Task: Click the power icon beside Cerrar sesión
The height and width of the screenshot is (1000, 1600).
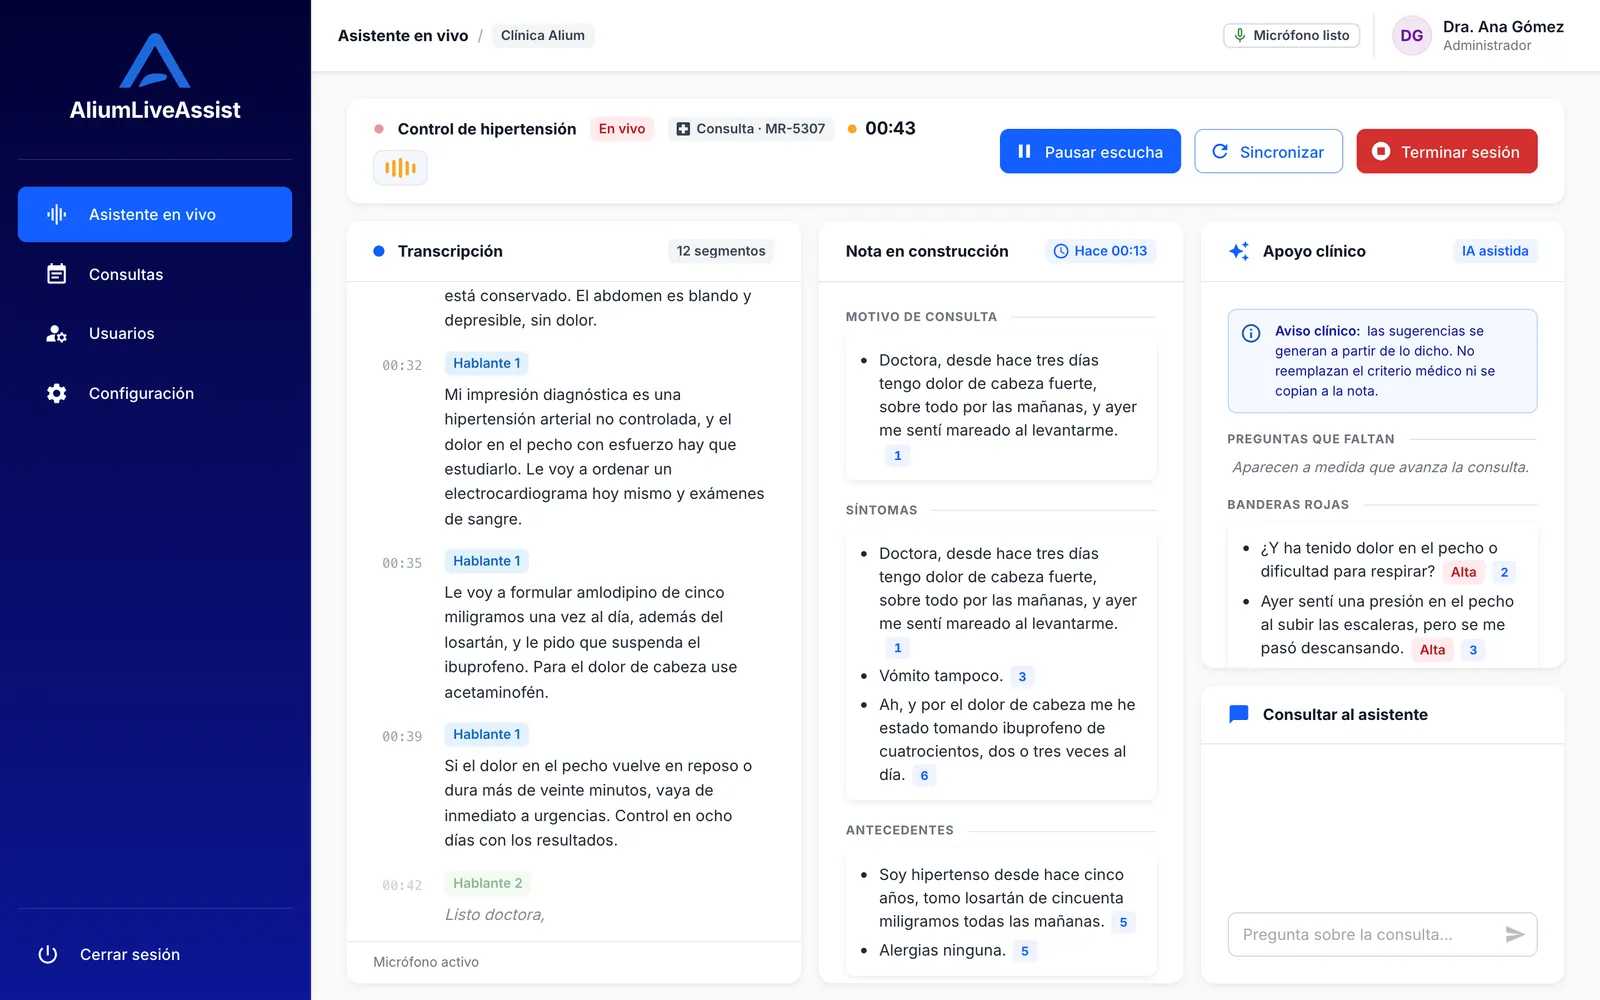Action: (48, 954)
